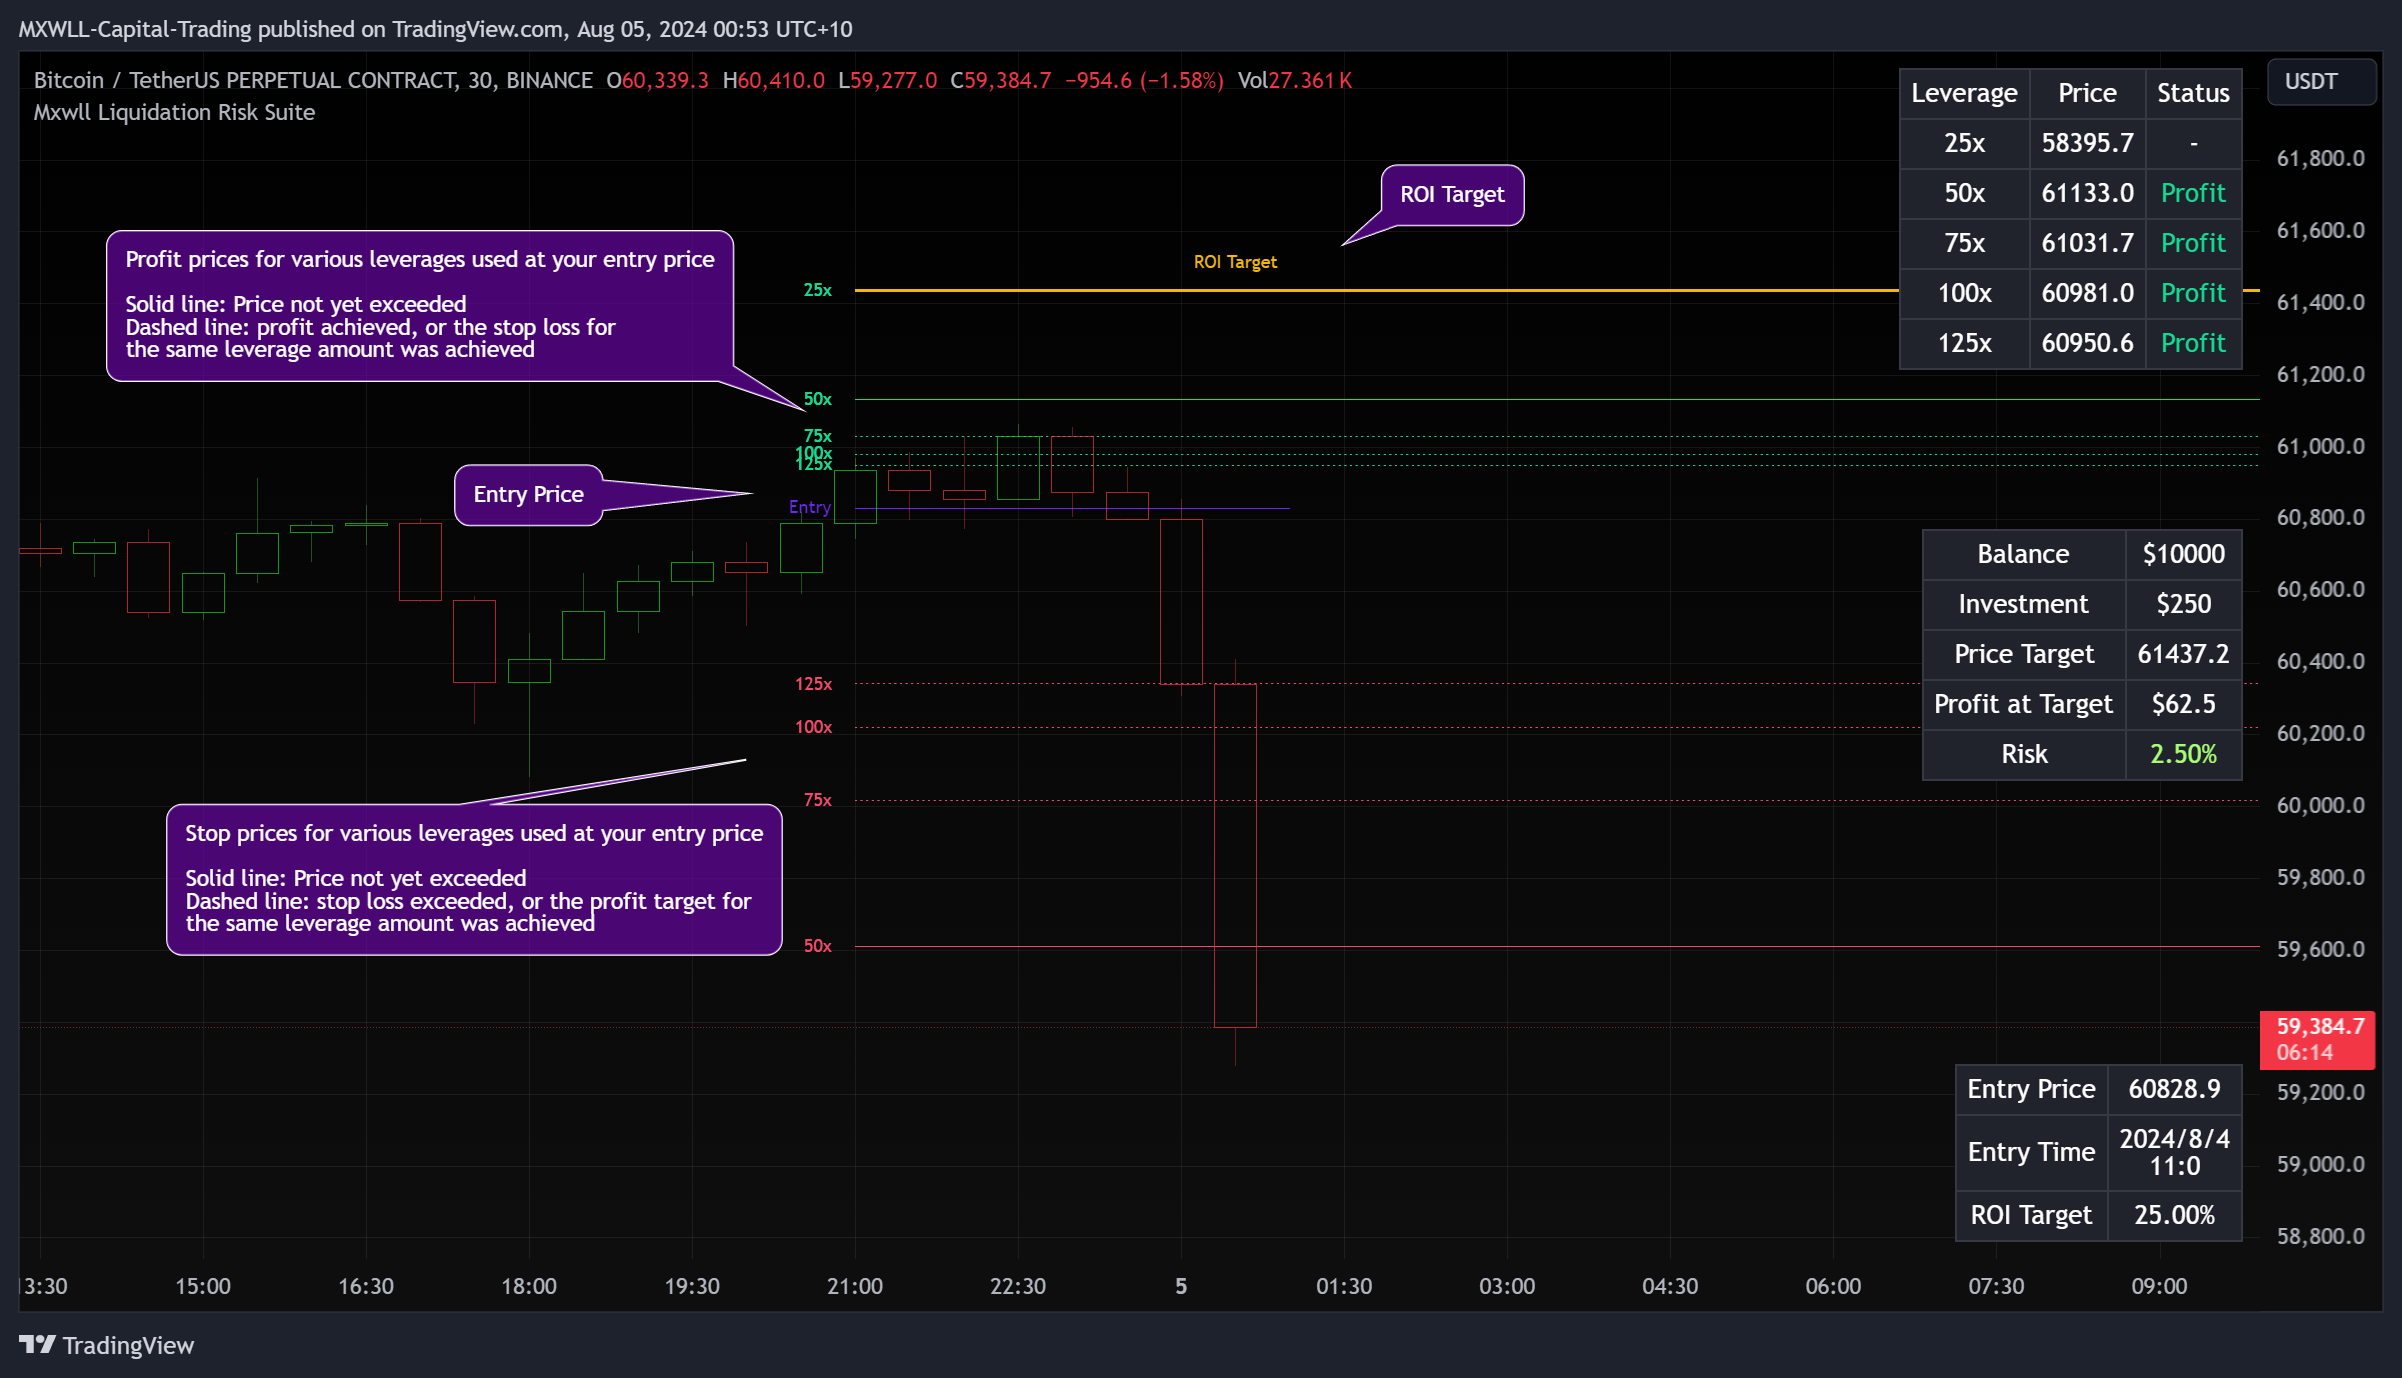Click the purple ROI Target callout bubble
Screen dimensions: 2402x1378
[x=1452, y=195]
